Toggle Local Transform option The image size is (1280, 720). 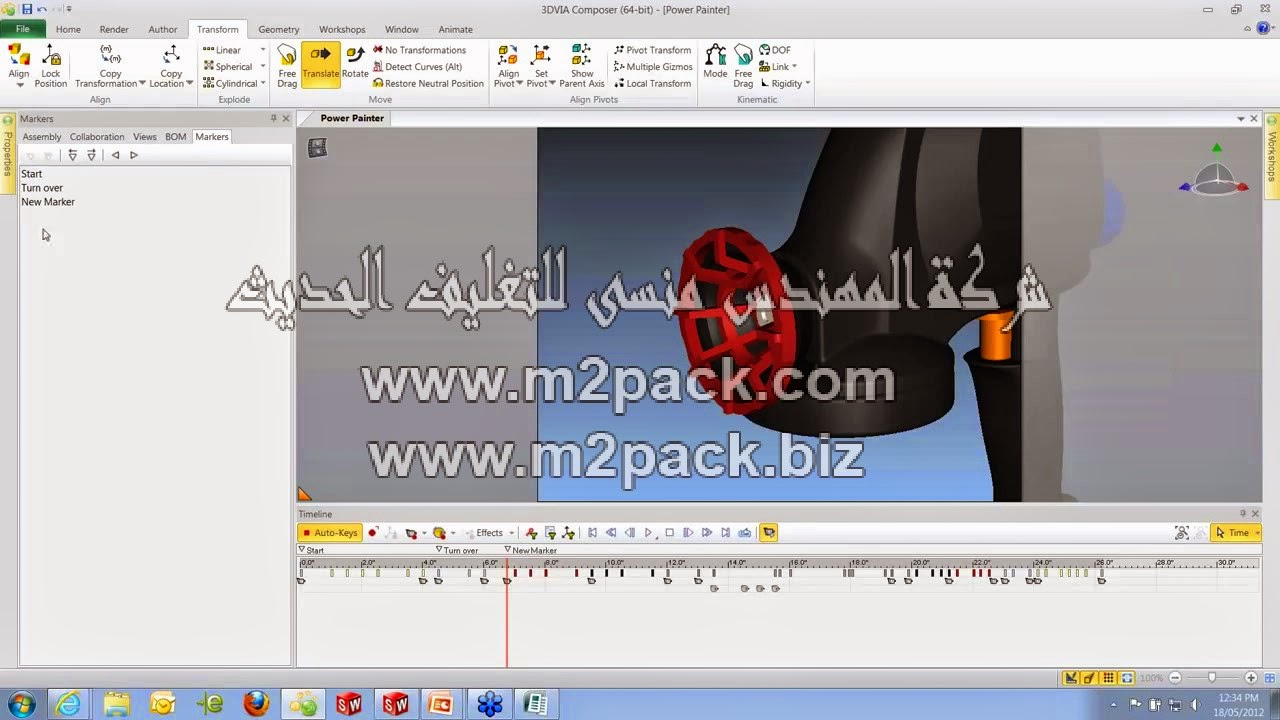point(652,84)
